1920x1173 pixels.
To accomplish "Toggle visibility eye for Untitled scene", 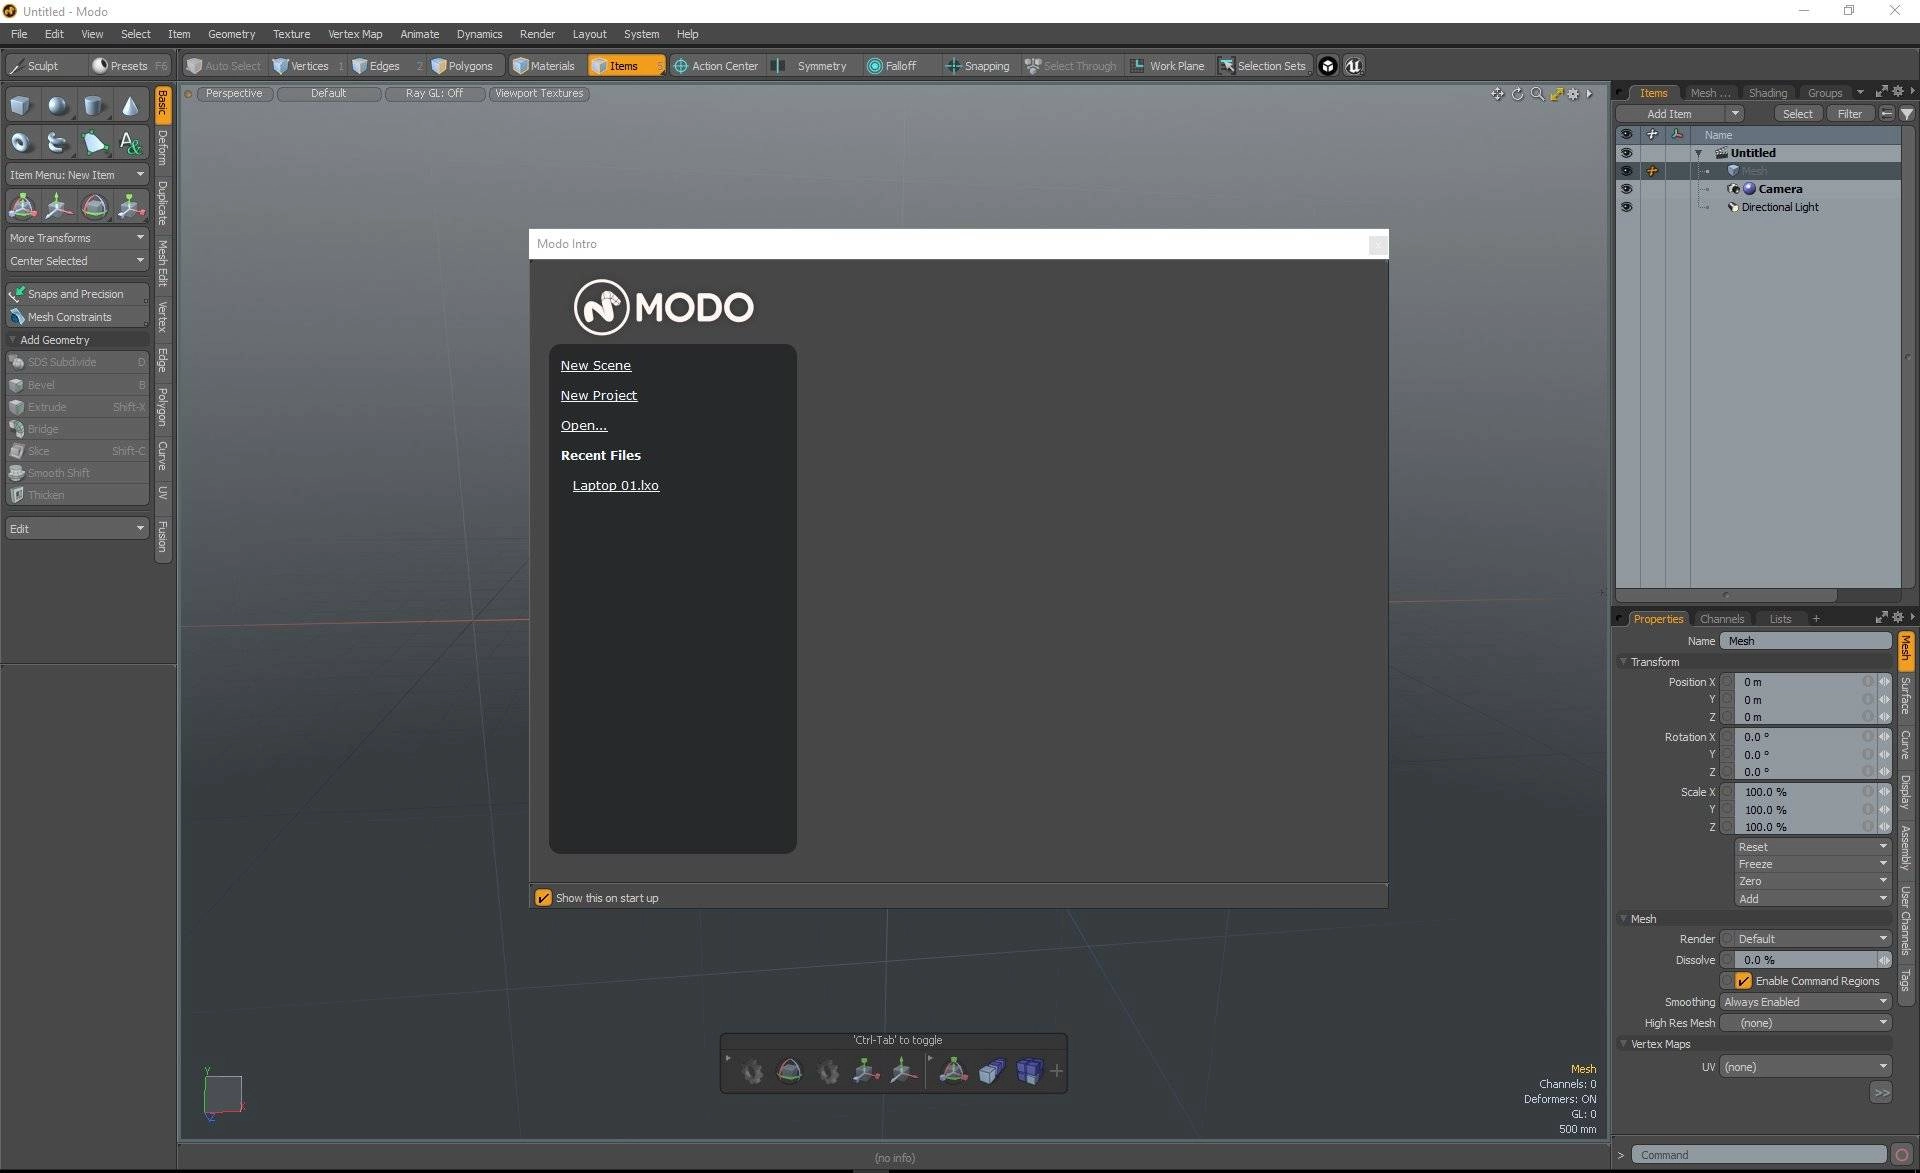I will (1626, 153).
